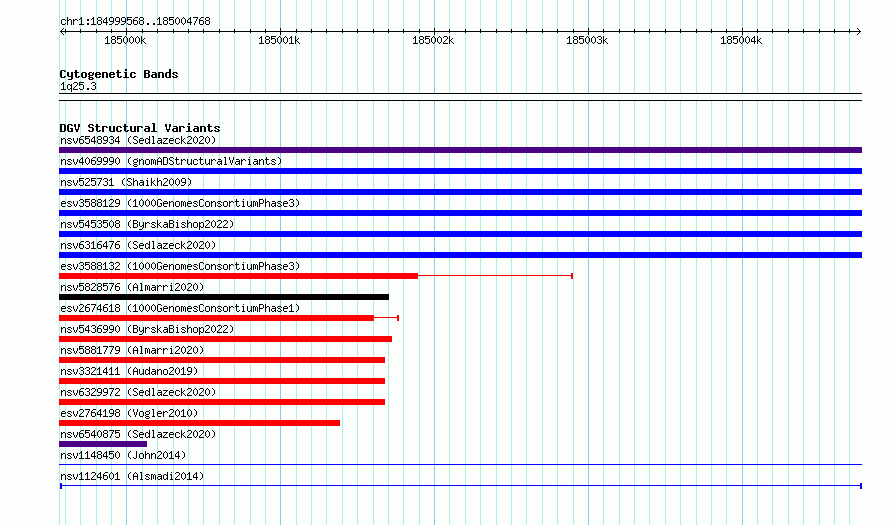The width and height of the screenshot is (890, 525).
Task: Open nsv5453508 (ByrskaBishop2022) label
Action: 147,224
